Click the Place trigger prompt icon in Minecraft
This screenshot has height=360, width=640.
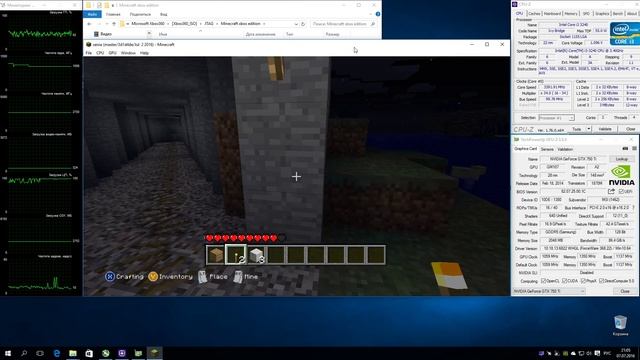tap(202, 277)
